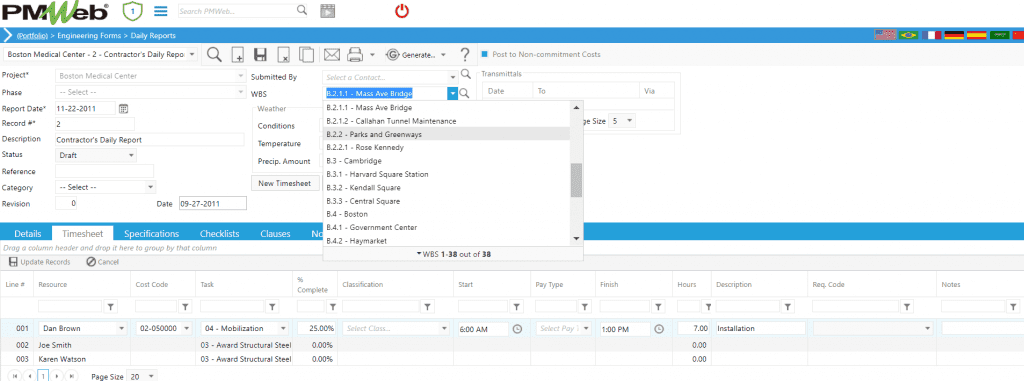Click the Resource column filter icon
The image size is (1024, 381).
tap(110, 306)
